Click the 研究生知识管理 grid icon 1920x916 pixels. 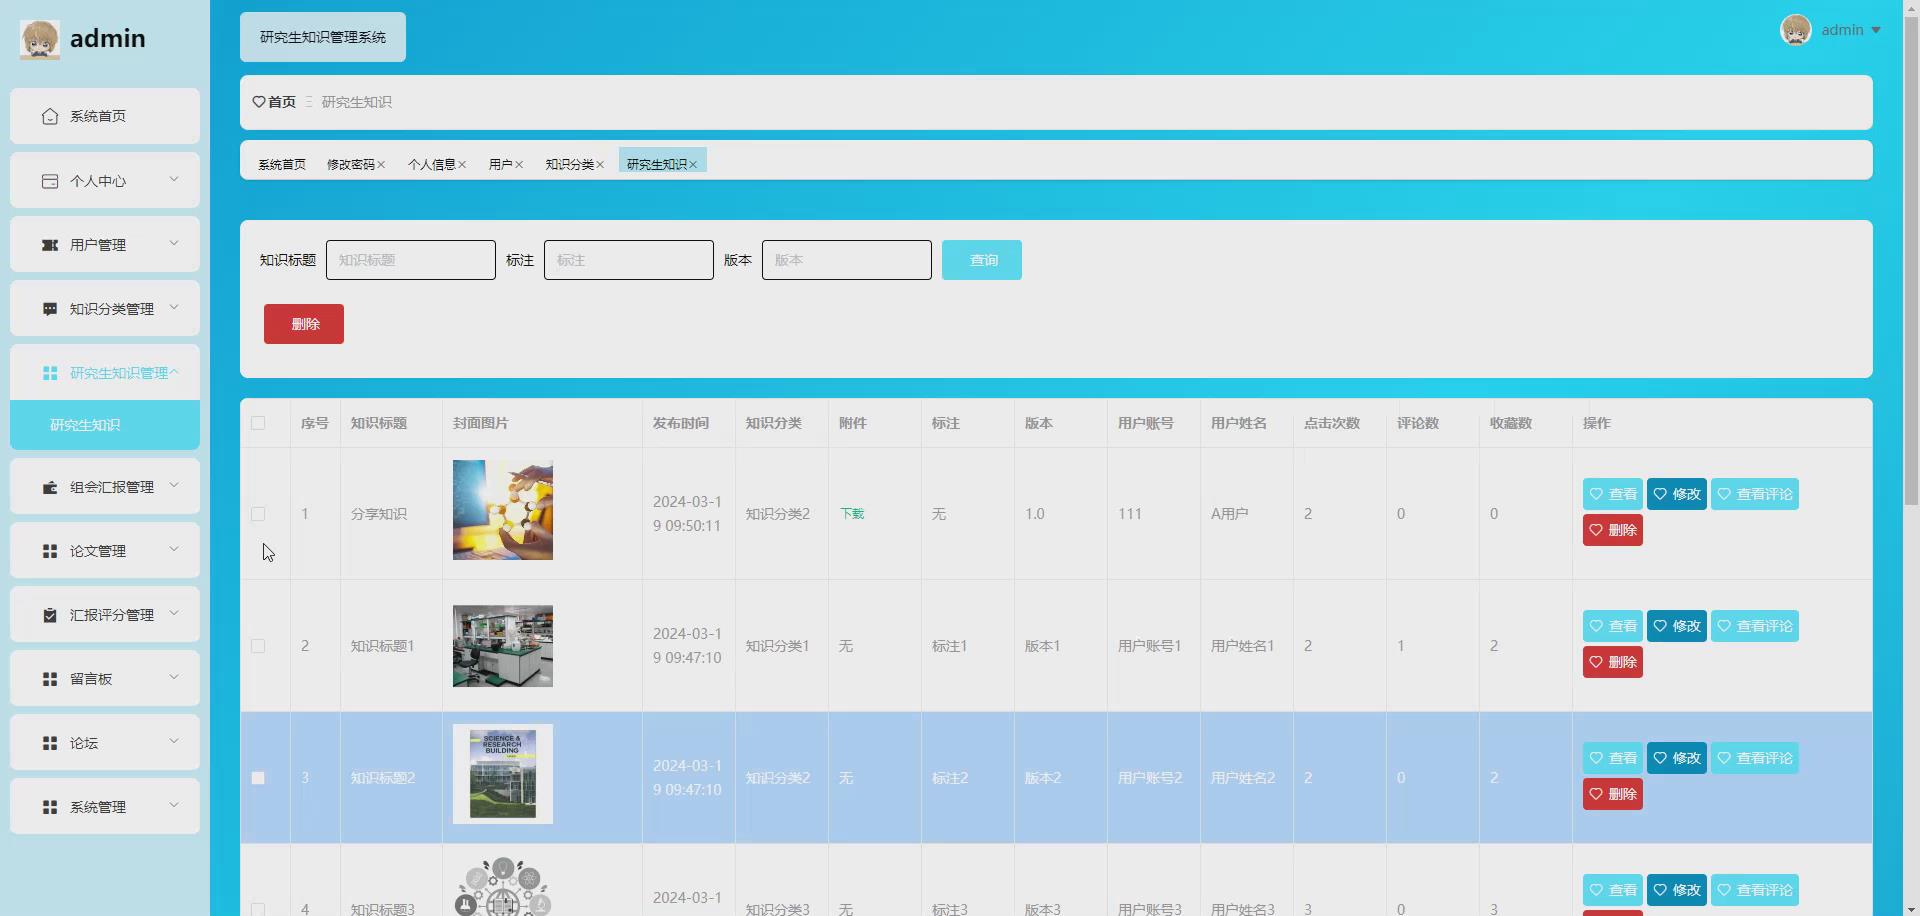coord(50,373)
